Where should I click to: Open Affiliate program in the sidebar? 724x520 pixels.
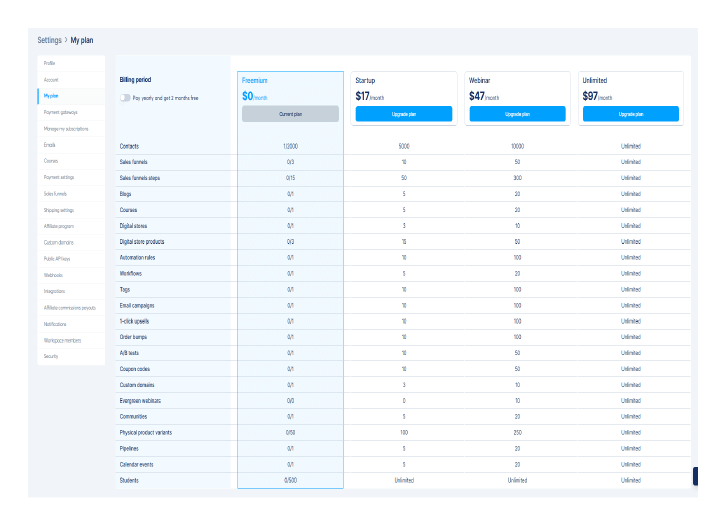click(71, 226)
